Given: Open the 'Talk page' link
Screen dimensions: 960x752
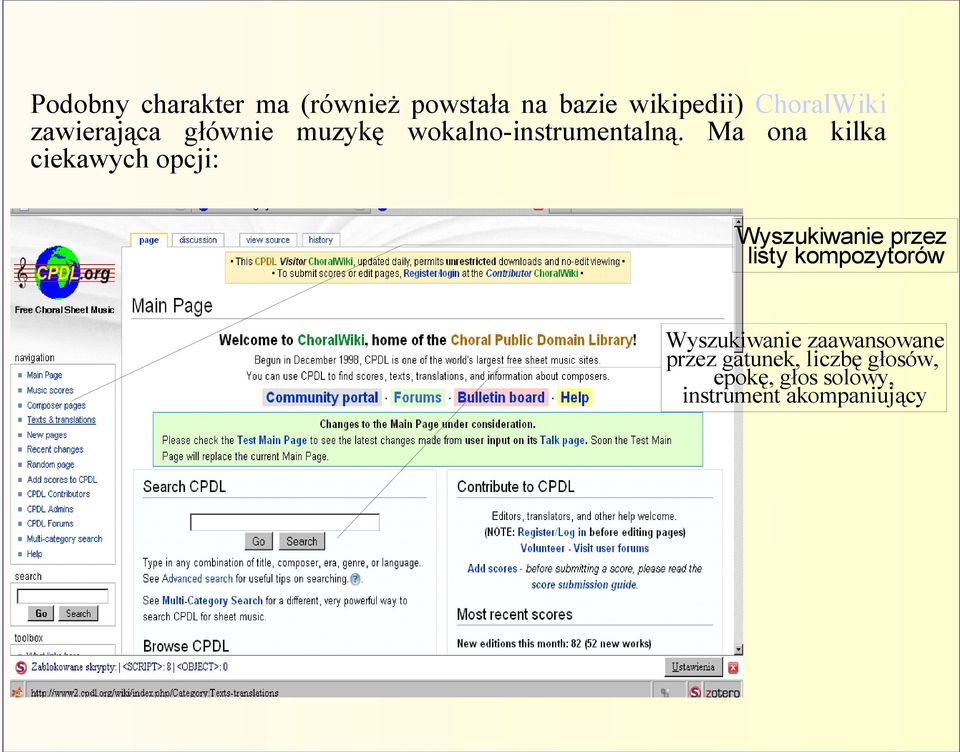Looking at the screenshot, I should [562, 440].
